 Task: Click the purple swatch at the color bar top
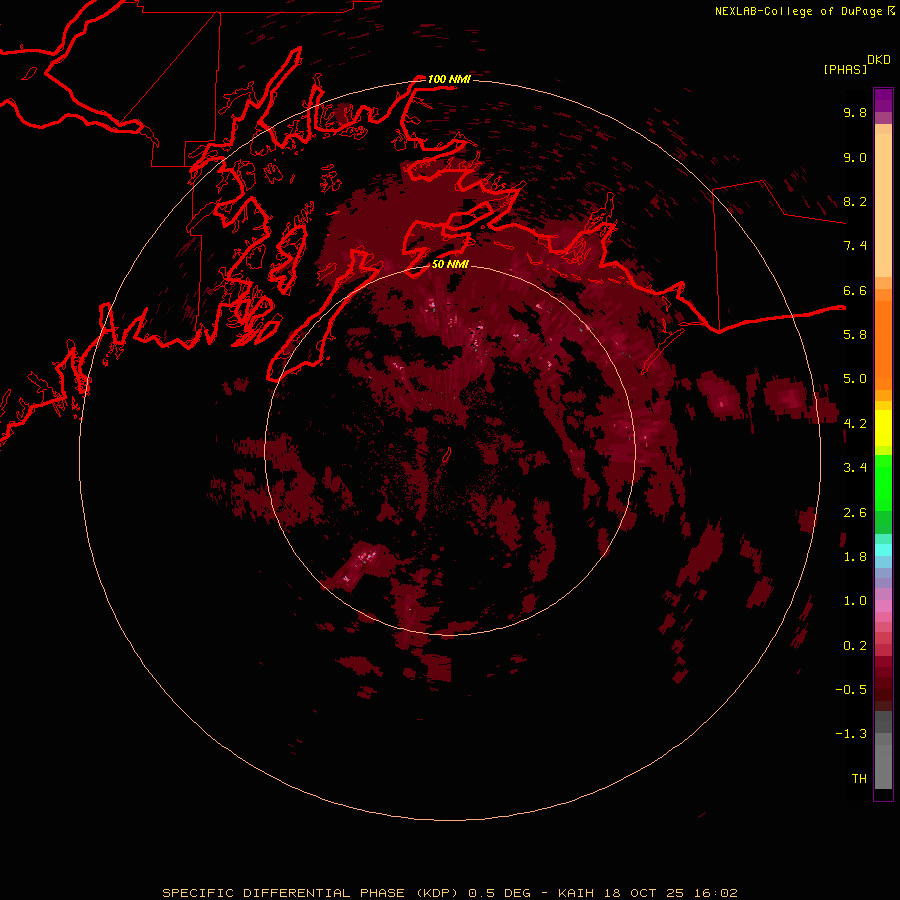[x=883, y=100]
